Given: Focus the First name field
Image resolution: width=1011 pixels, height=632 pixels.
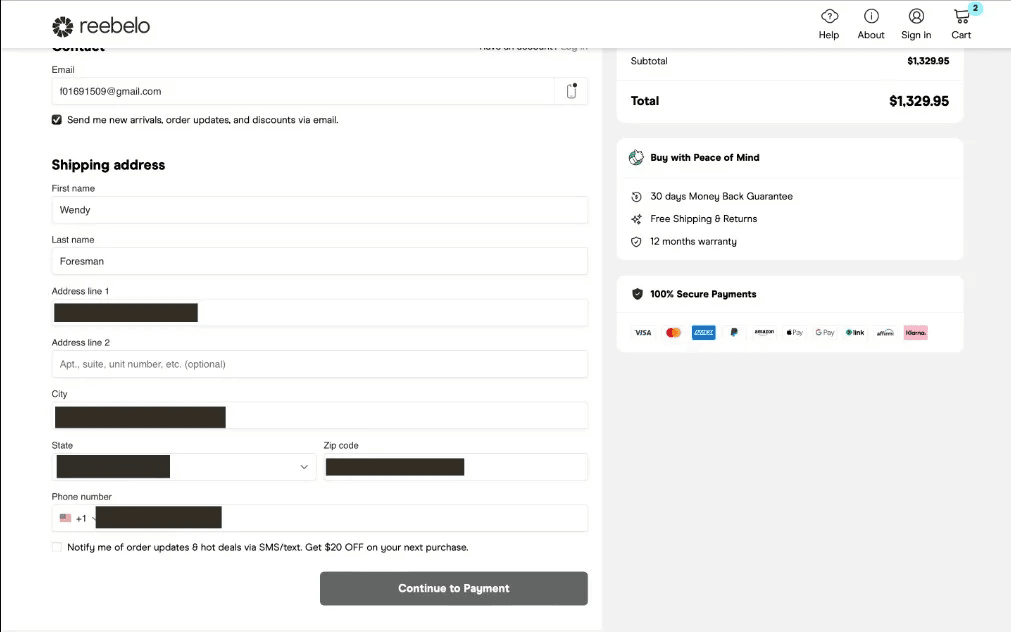Looking at the screenshot, I should (319, 210).
